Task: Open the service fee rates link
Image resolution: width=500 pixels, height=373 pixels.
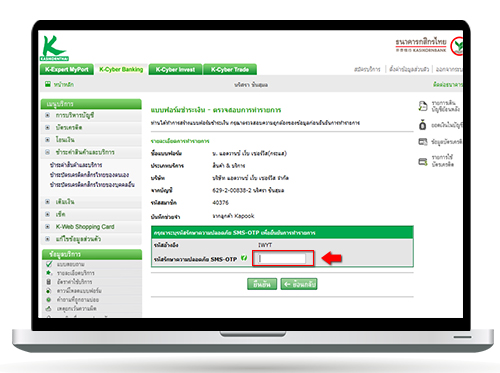Action: point(74,282)
